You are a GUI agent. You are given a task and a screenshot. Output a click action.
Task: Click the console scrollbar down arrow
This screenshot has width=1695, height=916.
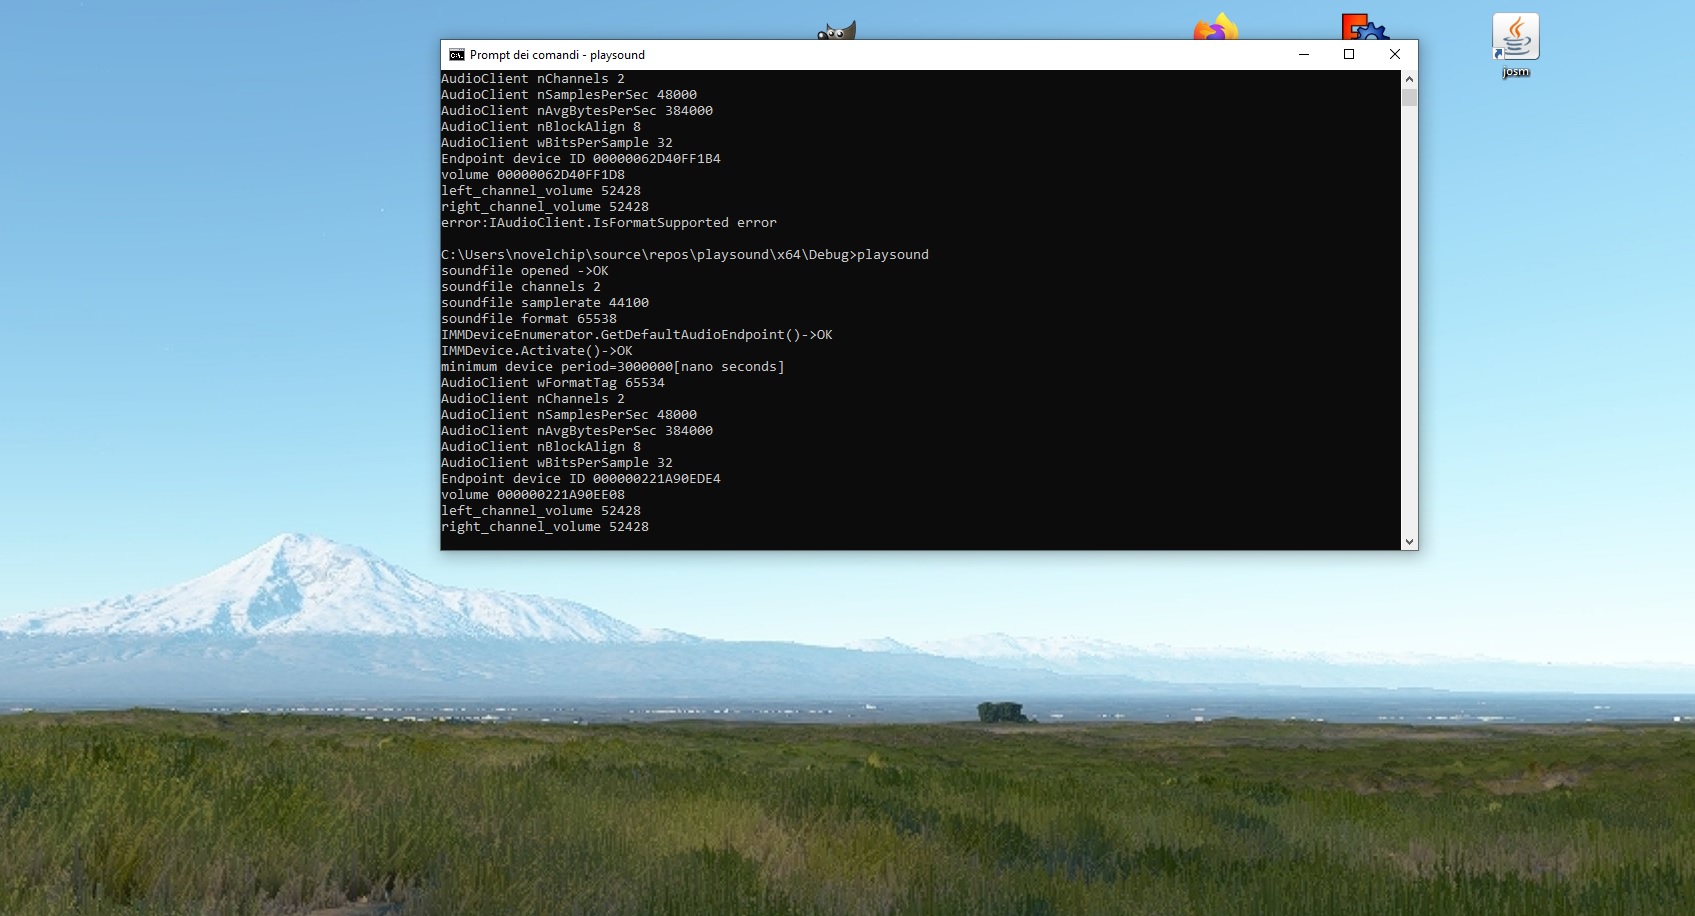click(1409, 541)
